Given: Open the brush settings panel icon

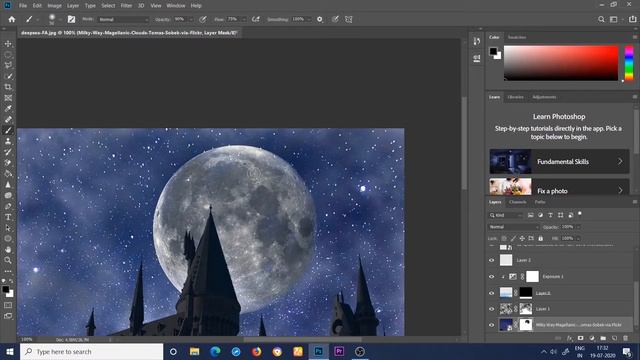Looking at the screenshot, I should click(71, 19).
